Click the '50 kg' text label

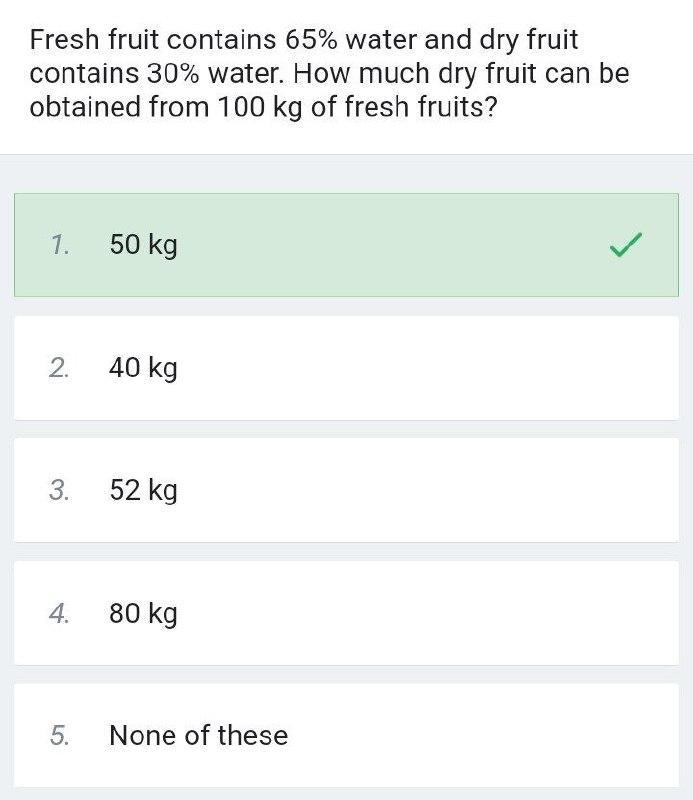141,243
